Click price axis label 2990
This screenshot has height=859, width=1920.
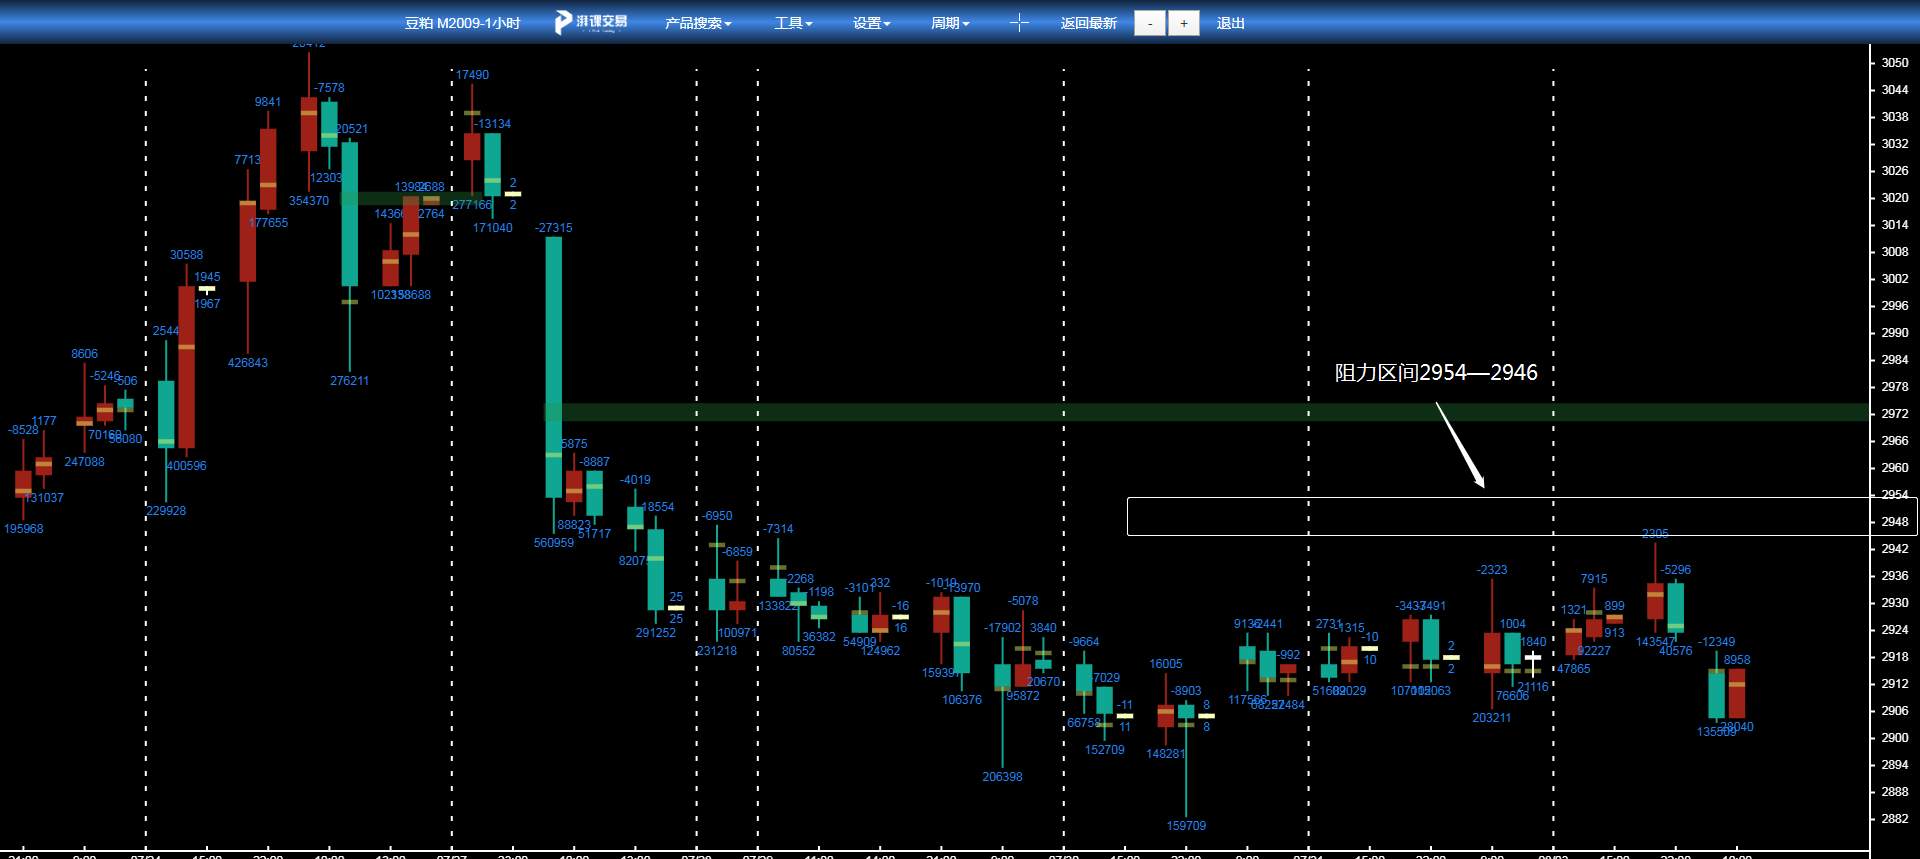pos(1894,332)
